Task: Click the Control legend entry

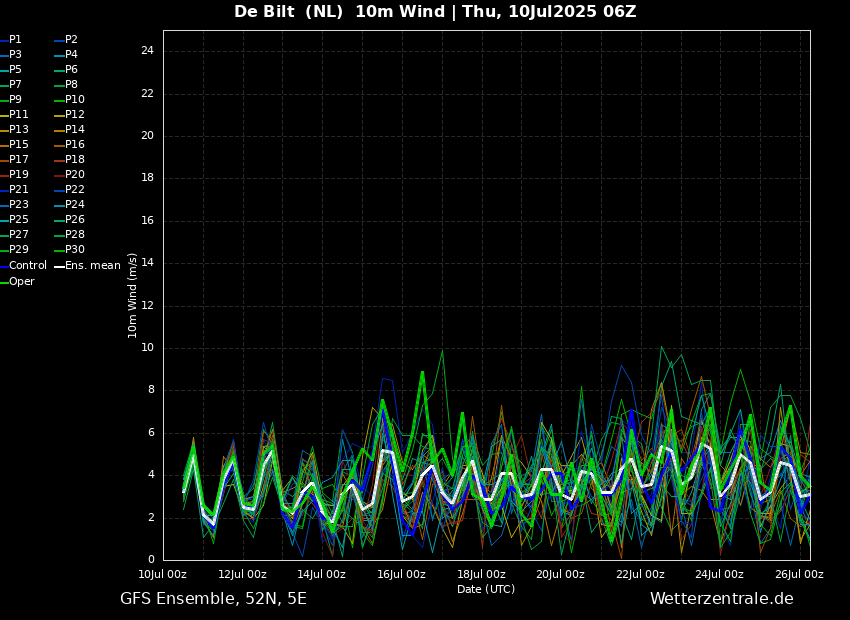Action: pos(28,266)
